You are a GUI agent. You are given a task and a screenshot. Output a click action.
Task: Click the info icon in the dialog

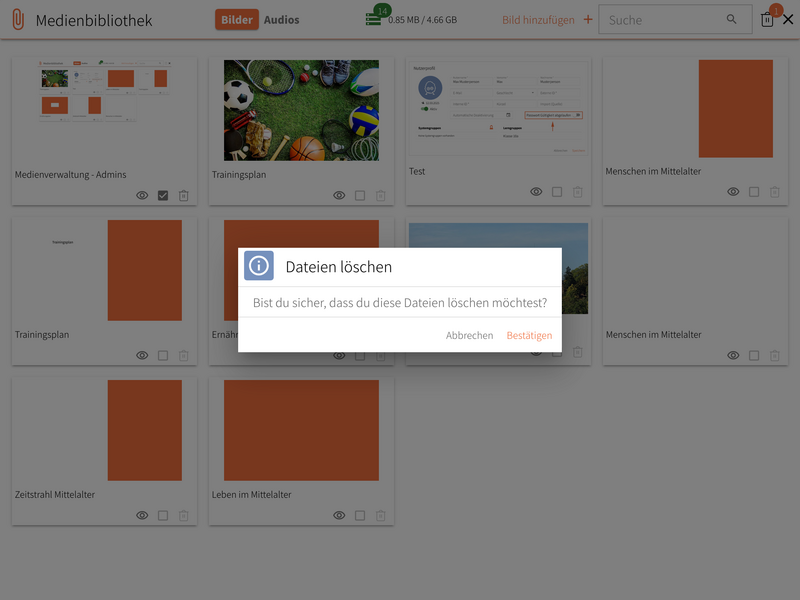coord(260,266)
